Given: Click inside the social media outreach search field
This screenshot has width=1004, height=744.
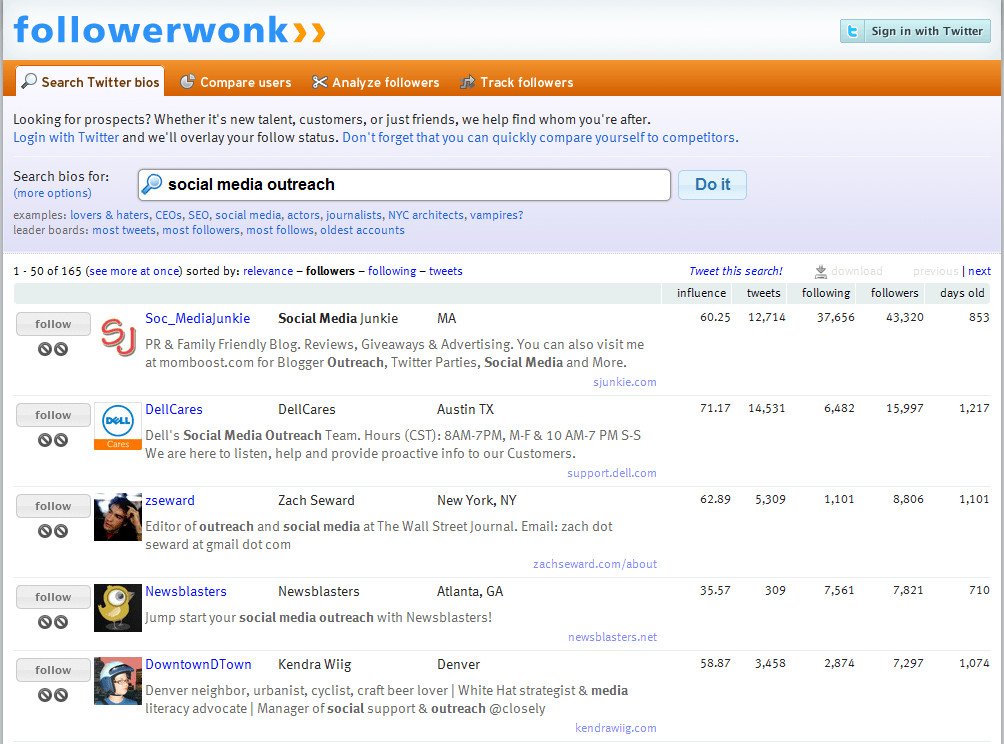Looking at the screenshot, I should pos(400,184).
